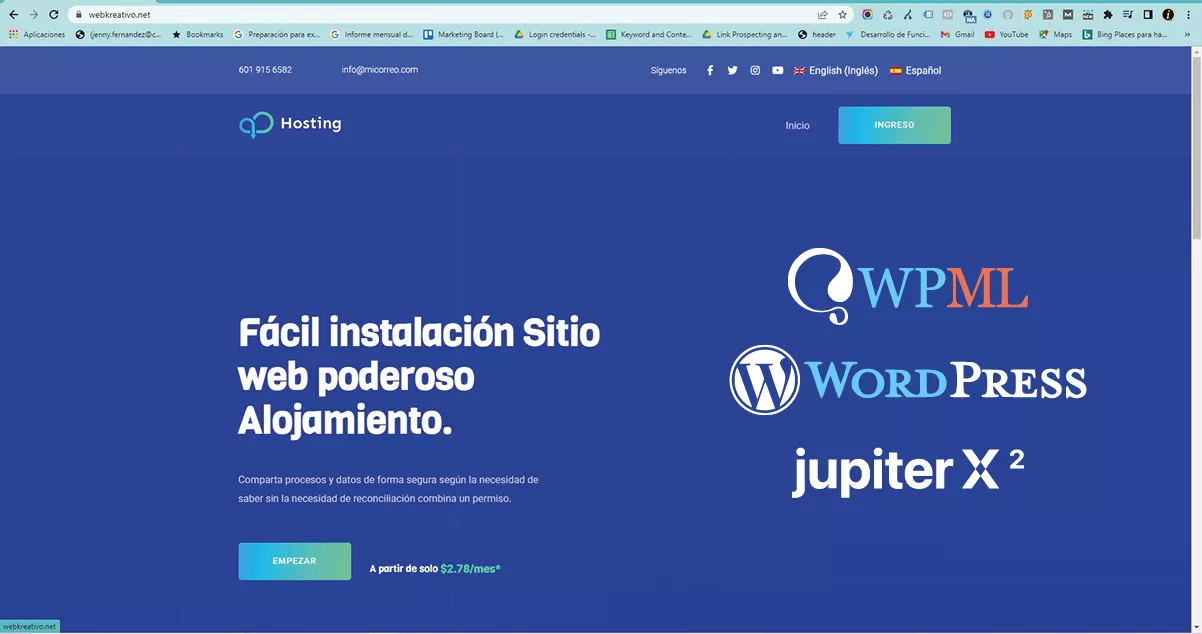Open the header bookmark
The height and width of the screenshot is (634, 1202).
(817, 34)
